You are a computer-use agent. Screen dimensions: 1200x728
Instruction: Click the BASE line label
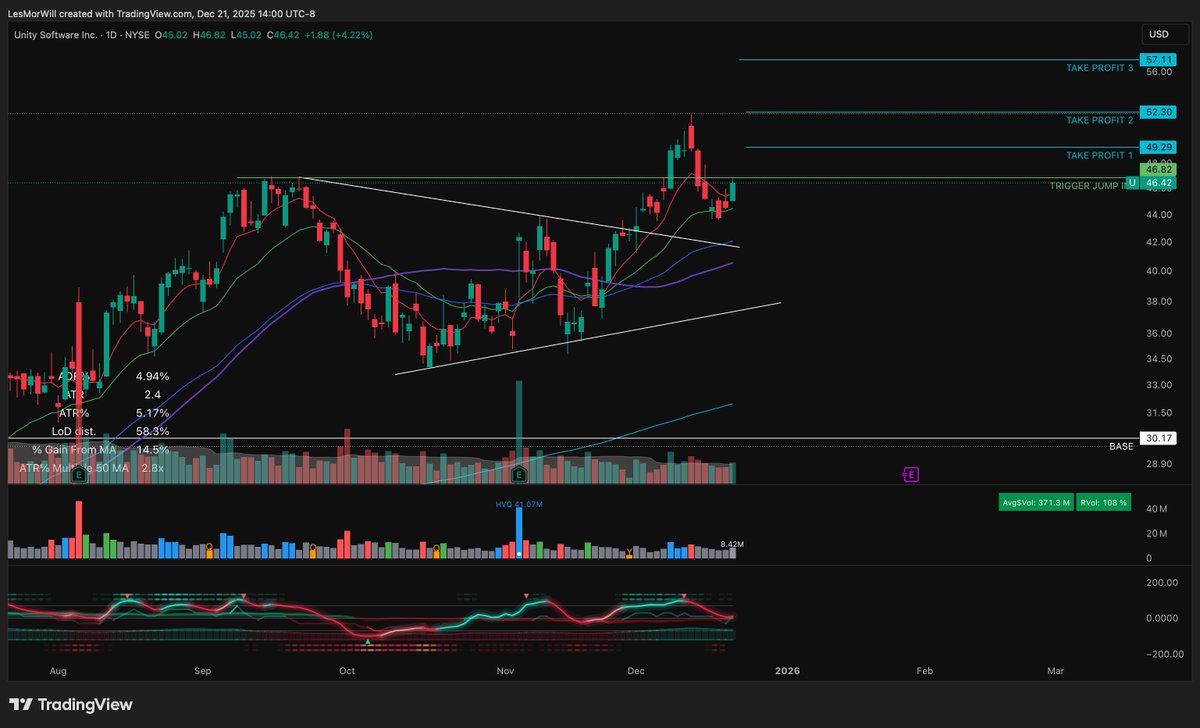(x=1121, y=446)
